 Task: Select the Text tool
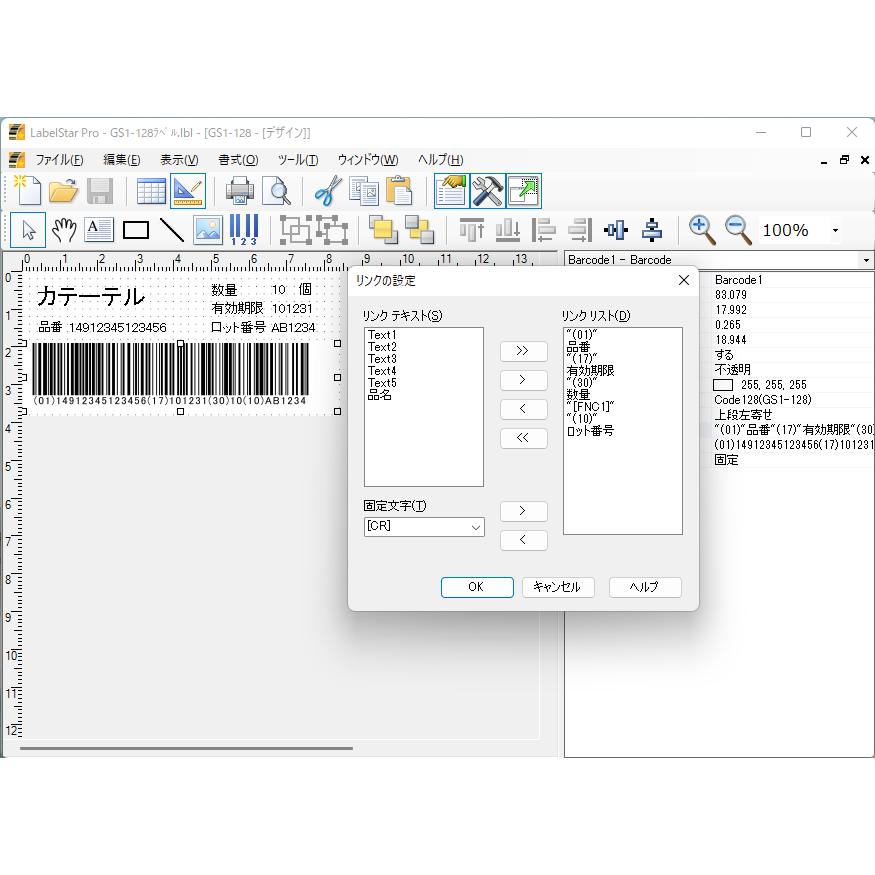tap(99, 230)
